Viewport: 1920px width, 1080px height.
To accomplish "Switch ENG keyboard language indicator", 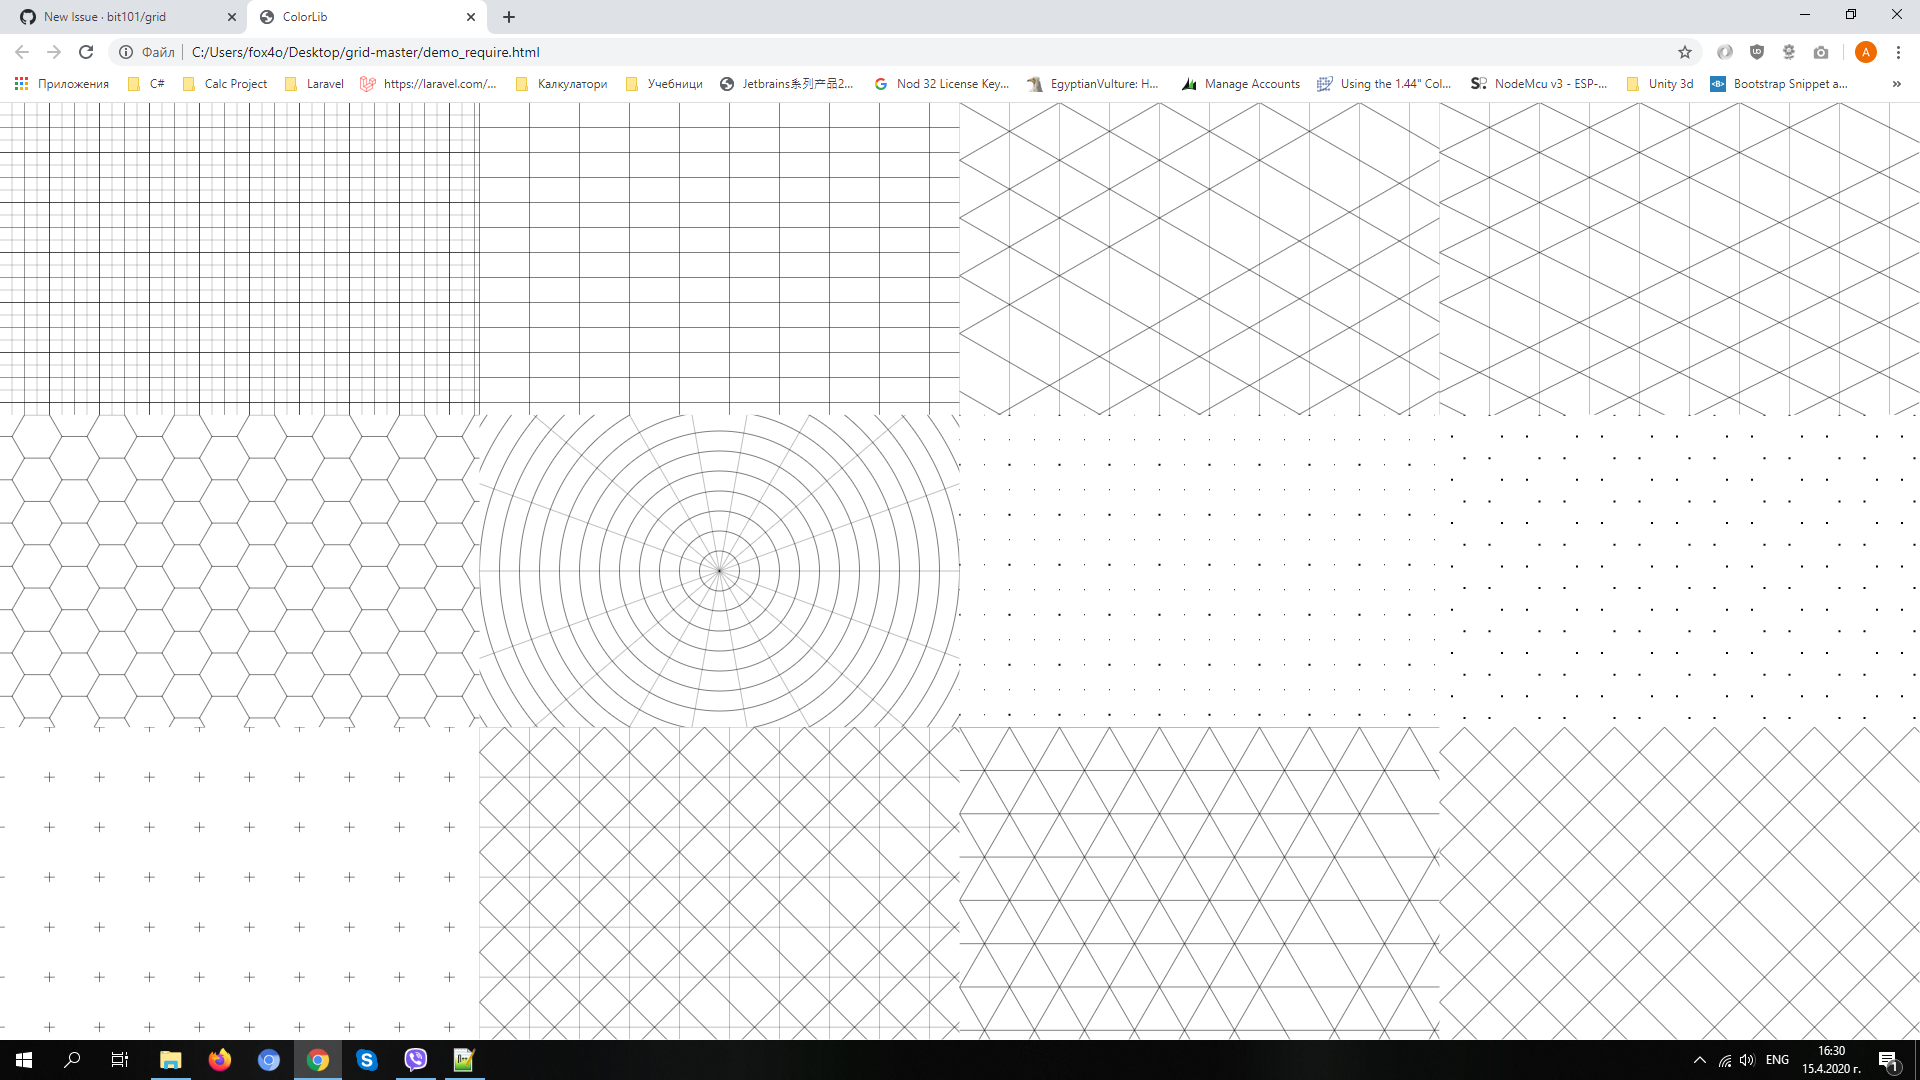I will point(1777,1060).
